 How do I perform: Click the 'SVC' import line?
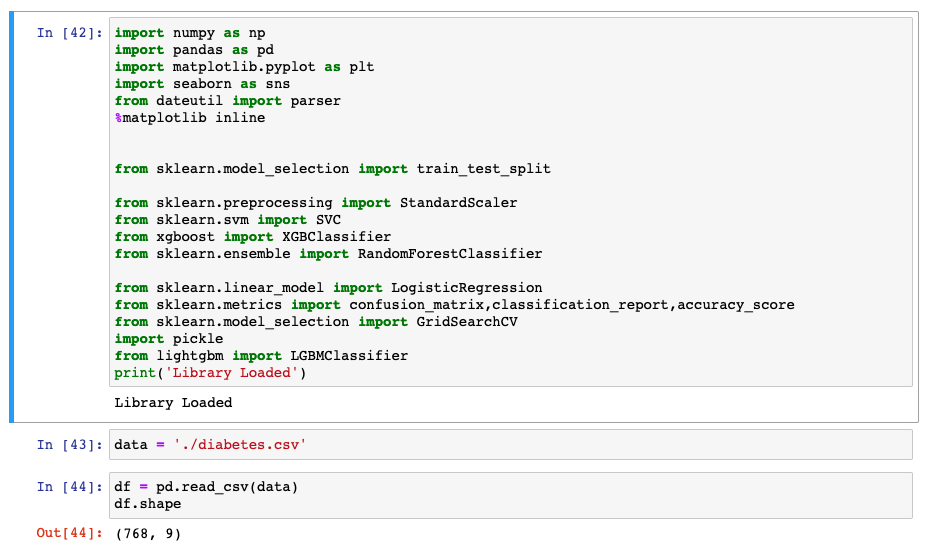click(228, 220)
